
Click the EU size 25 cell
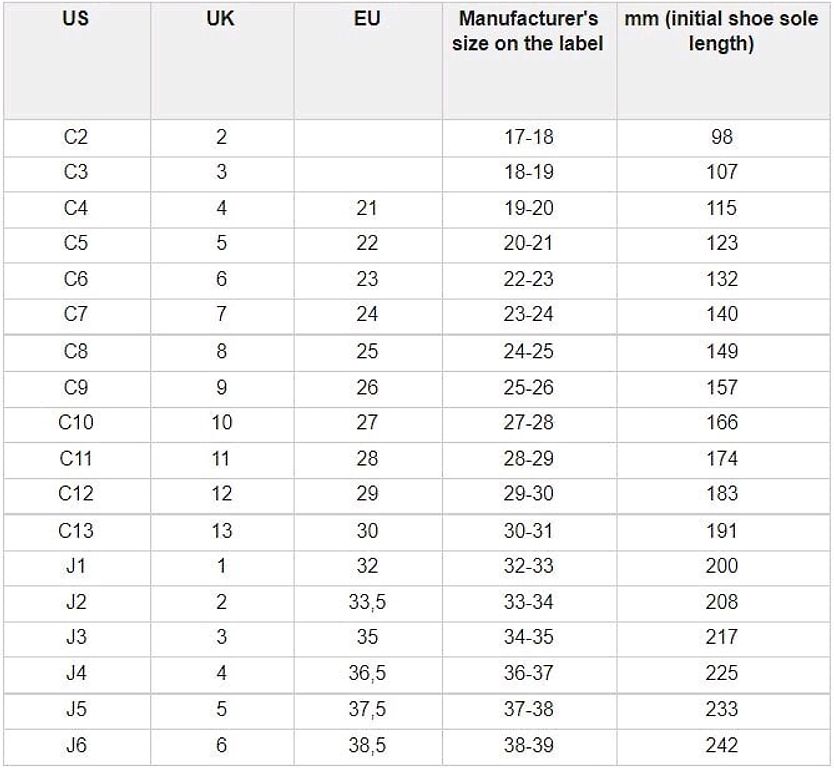(367, 351)
